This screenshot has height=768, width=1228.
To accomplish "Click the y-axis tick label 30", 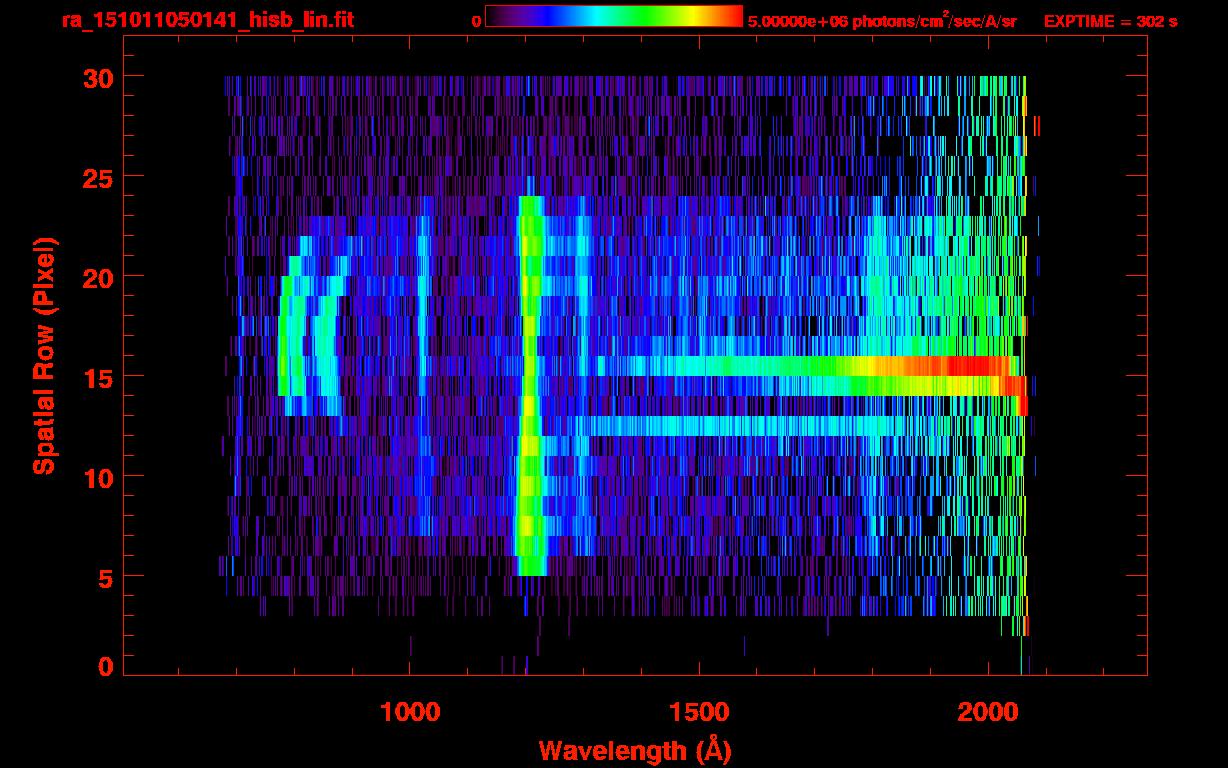I will [x=97, y=77].
